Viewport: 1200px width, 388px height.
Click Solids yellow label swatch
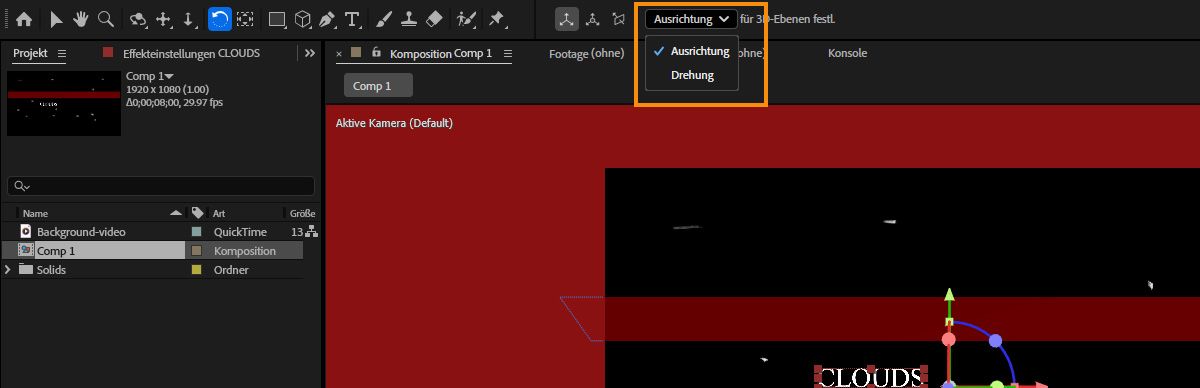coord(197,270)
